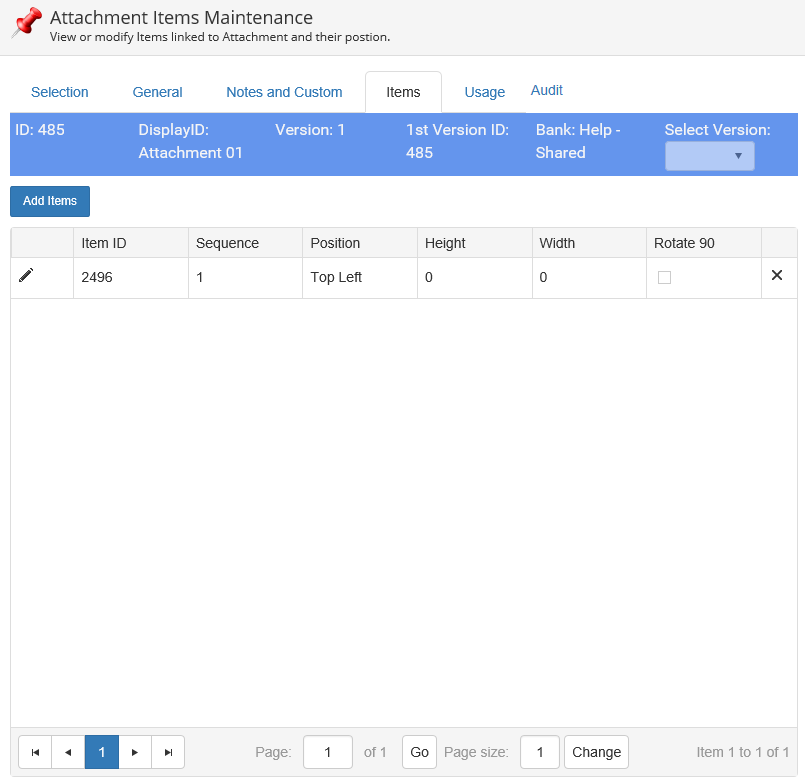Image resolution: width=805 pixels, height=779 pixels.
Task: Click the red pushpin icon in header
Action: click(x=27, y=24)
